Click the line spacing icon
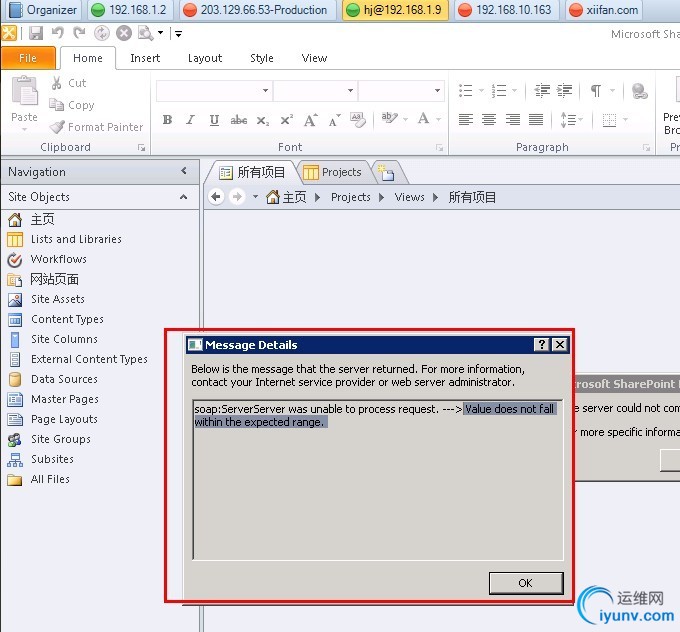The width and height of the screenshot is (680, 632). pyautogui.click(x=568, y=119)
